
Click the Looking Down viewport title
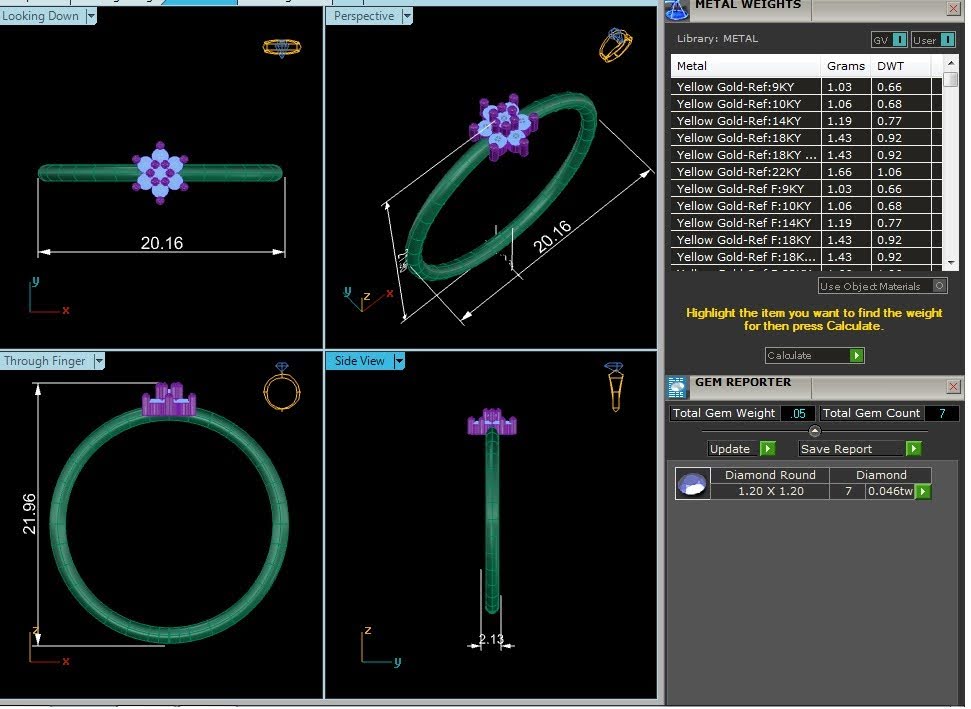[x=41, y=16]
